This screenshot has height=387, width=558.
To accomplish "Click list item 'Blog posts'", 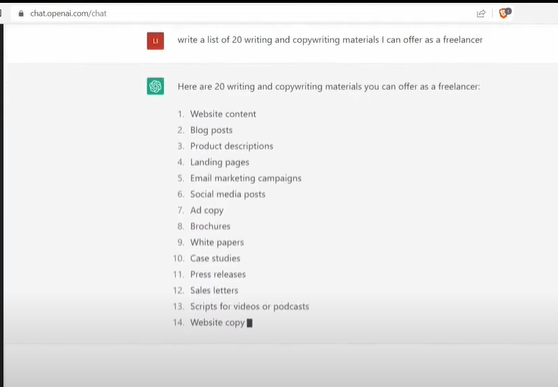I will coord(211,130).
